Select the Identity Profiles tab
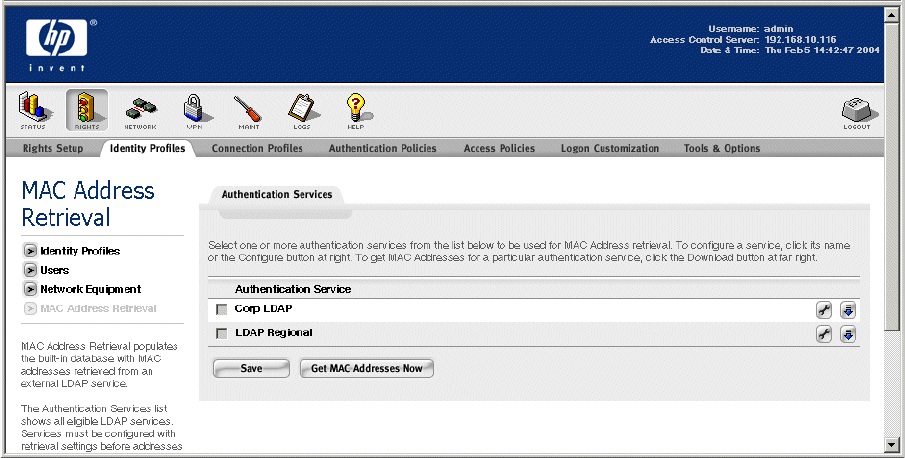This screenshot has width=905, height=458. coord(148,148)
